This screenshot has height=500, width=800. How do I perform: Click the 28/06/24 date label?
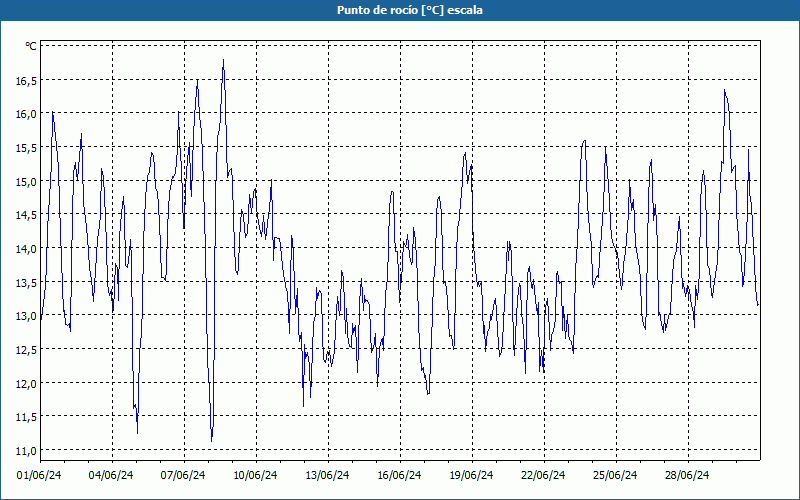687,475
